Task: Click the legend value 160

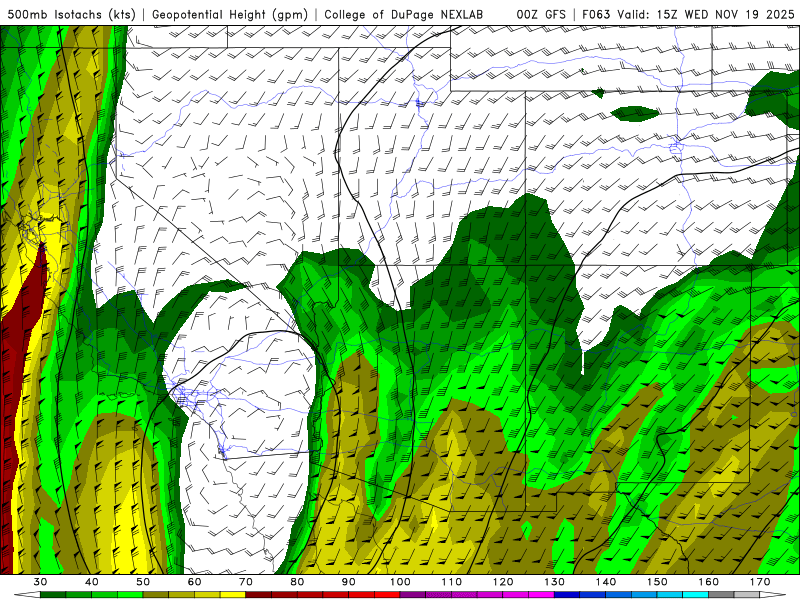Action: (709, 582)
